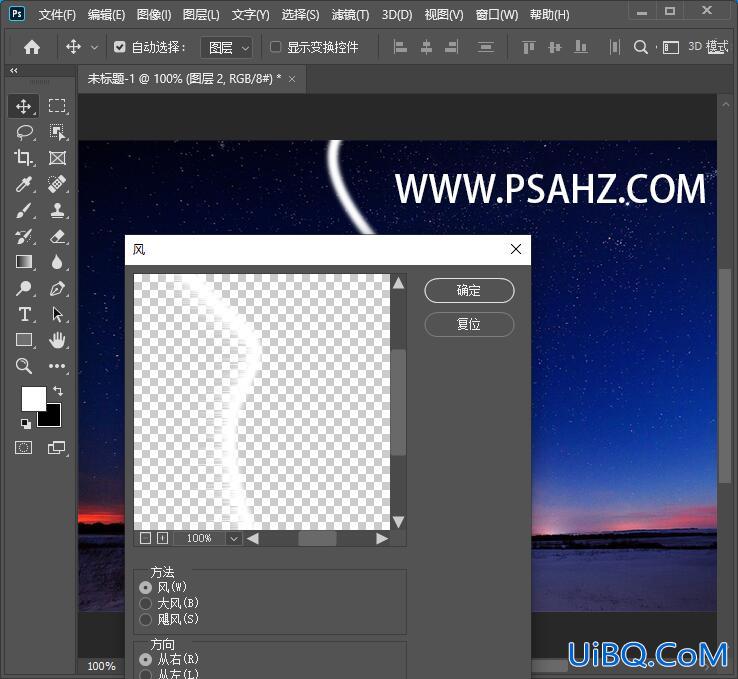Viewport: 738px width, 679px height.
Task: Align right edges in options bar
Action: click(x=451, y=47)
